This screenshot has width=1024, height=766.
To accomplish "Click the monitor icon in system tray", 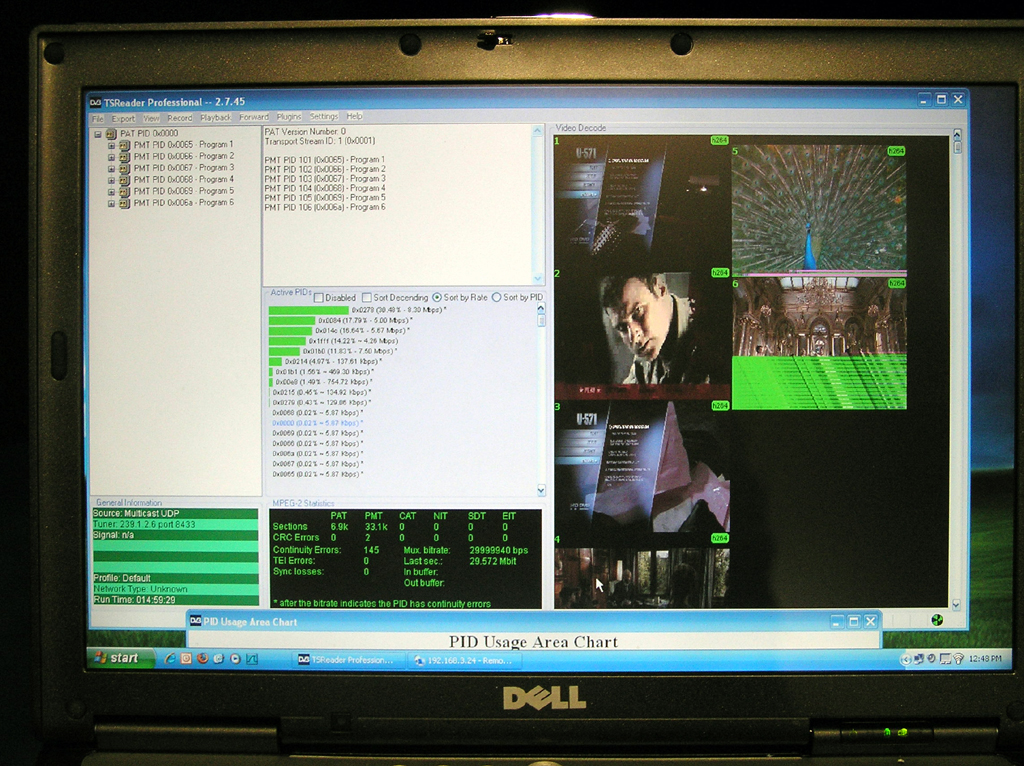I will [945, 659].
